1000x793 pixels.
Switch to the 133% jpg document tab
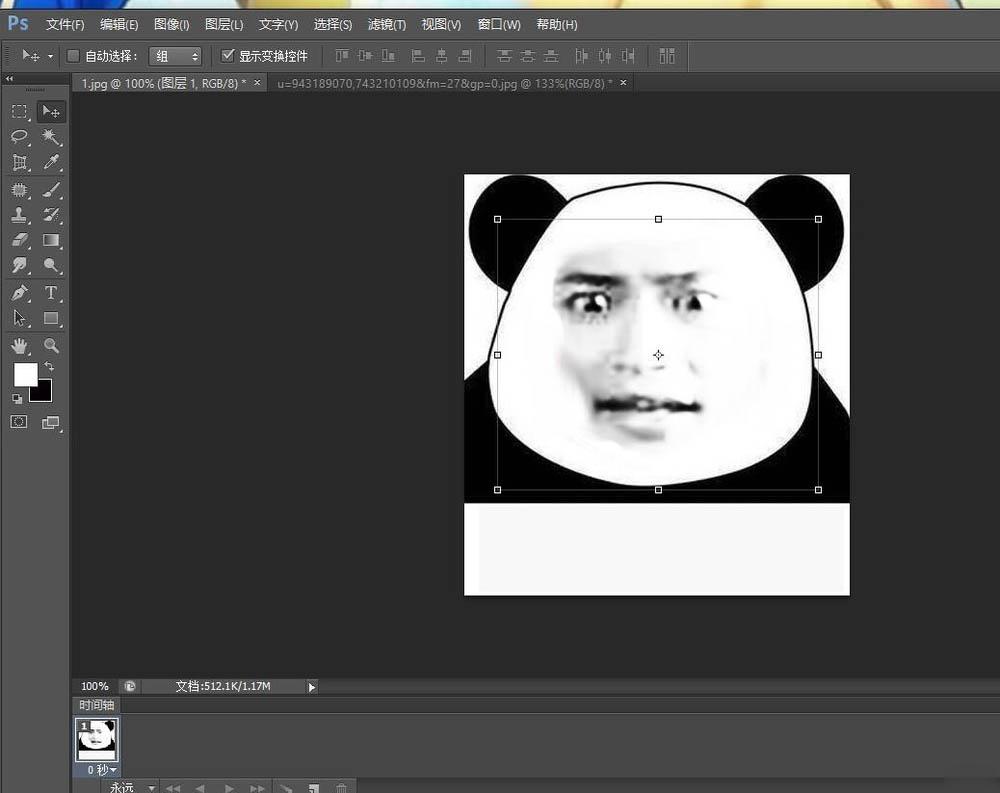pos(444,83)
